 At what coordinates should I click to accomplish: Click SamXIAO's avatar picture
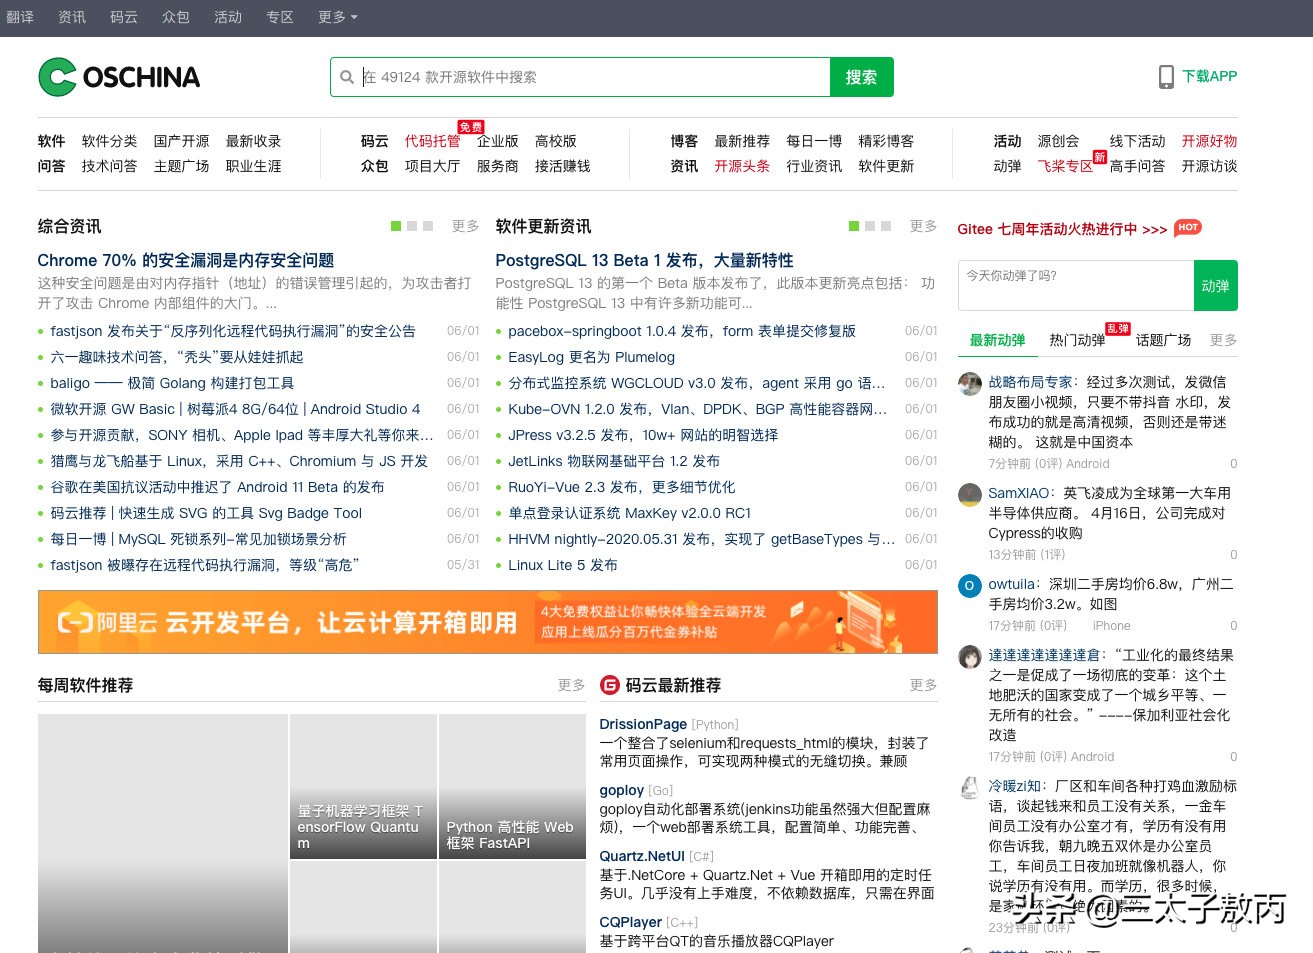pyautogui.click(x=969, y=495)
